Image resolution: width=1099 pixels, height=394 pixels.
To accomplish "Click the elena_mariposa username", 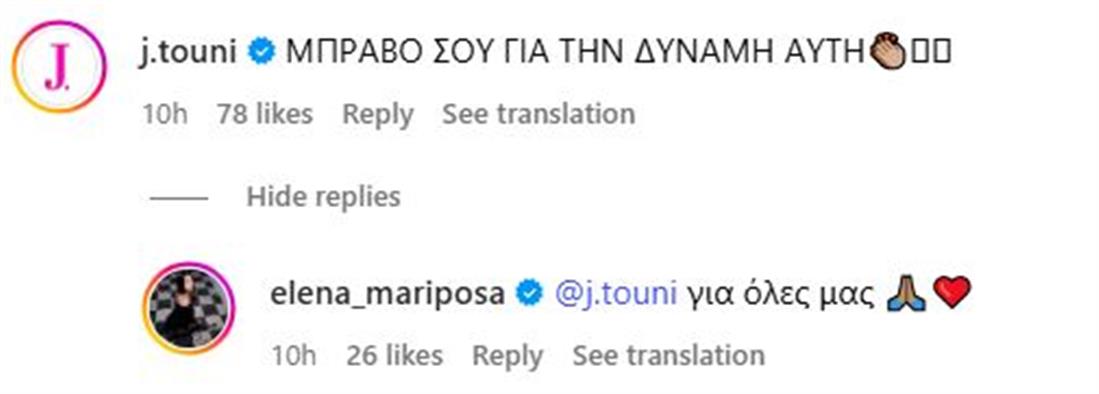I will pos(388,293).
